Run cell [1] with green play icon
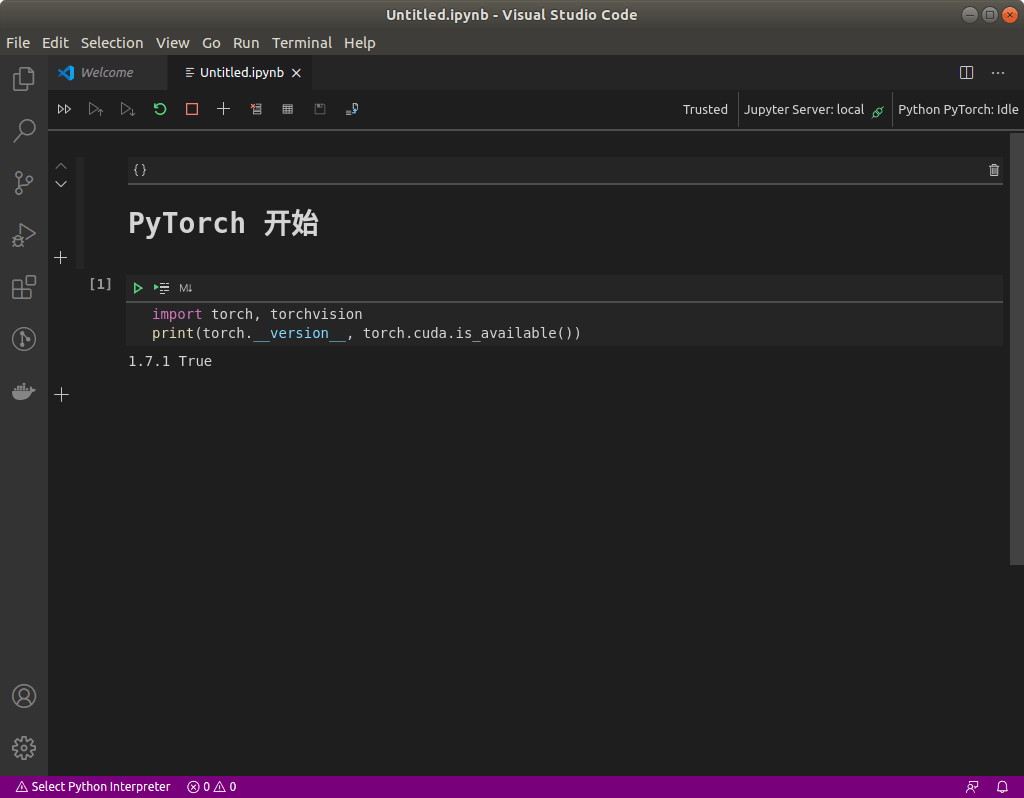The height and width of the screenshot is (798, 1024). (x=138, y=288)
